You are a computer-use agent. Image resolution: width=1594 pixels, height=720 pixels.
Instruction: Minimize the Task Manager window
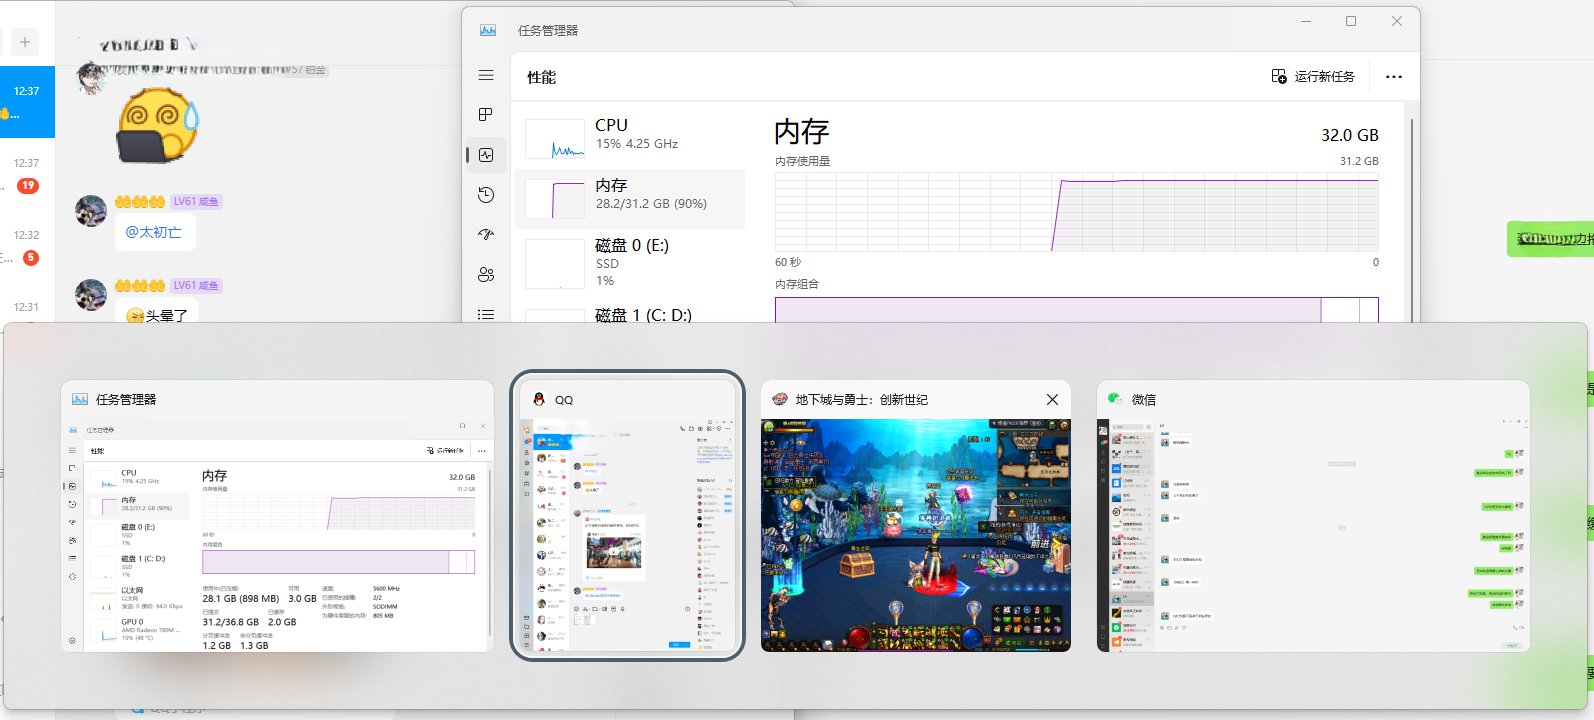pos(1306,21)
